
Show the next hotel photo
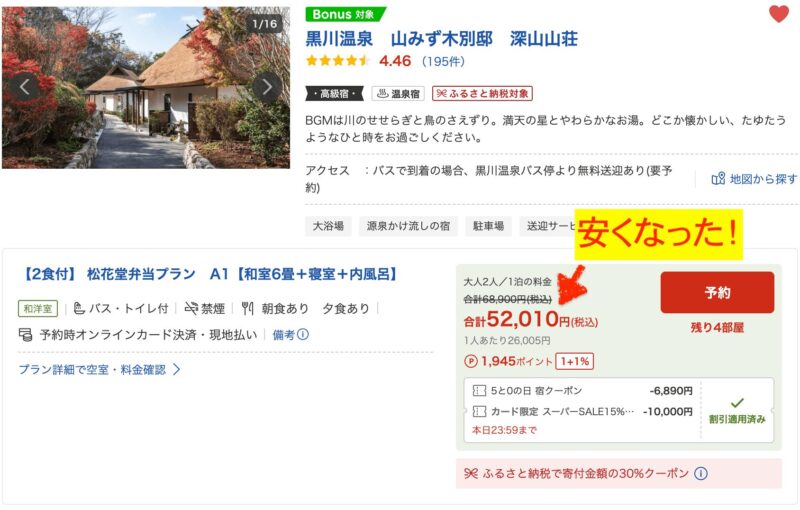266,87
